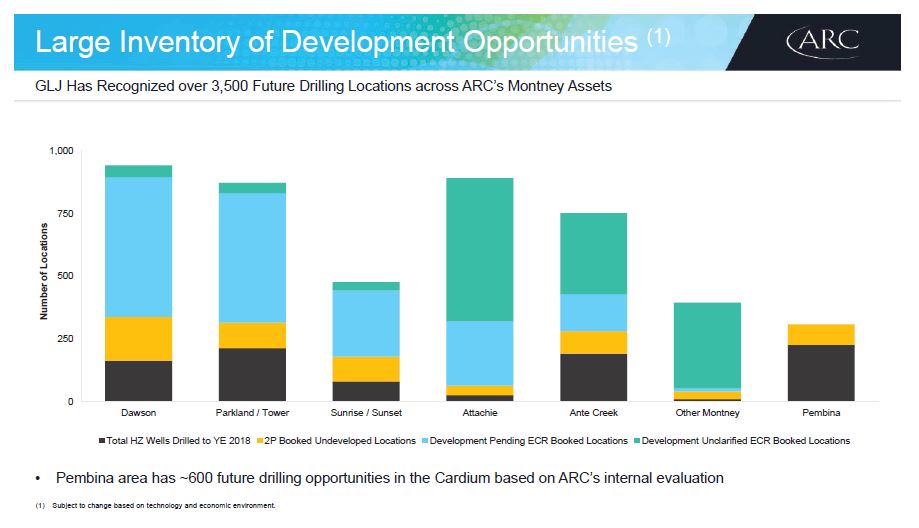Click the dark segment of the Dawson bar
The height and width of the screenshot is (528, 919).
click(x=138, y=381)
